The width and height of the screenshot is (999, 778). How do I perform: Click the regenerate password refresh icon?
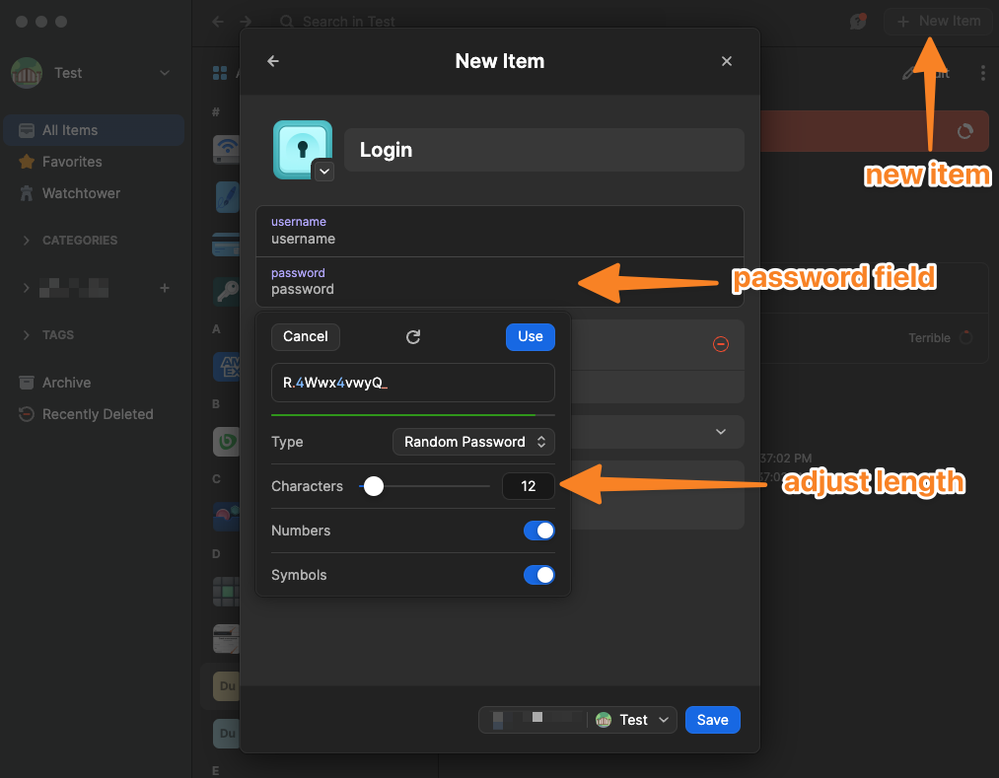413,337
